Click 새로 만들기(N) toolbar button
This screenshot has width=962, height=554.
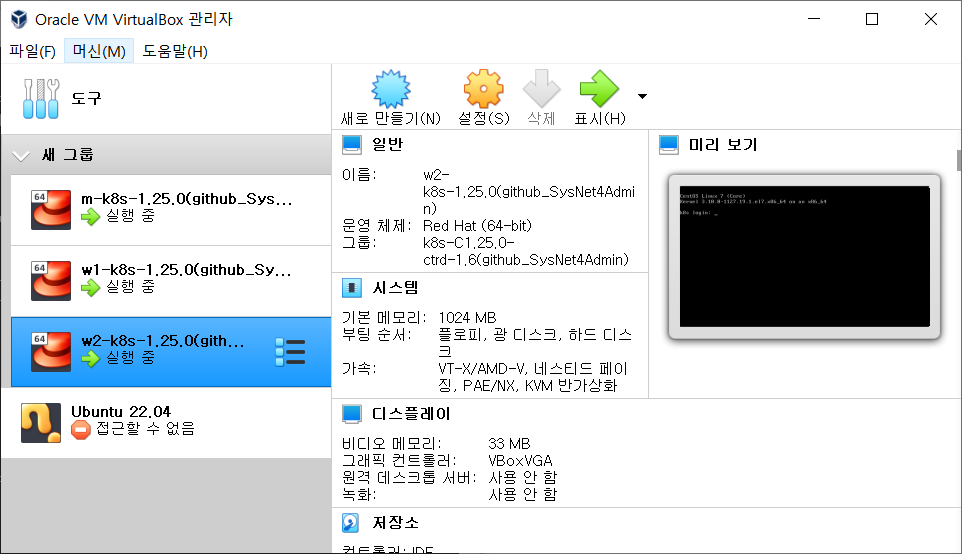point(391,98)
